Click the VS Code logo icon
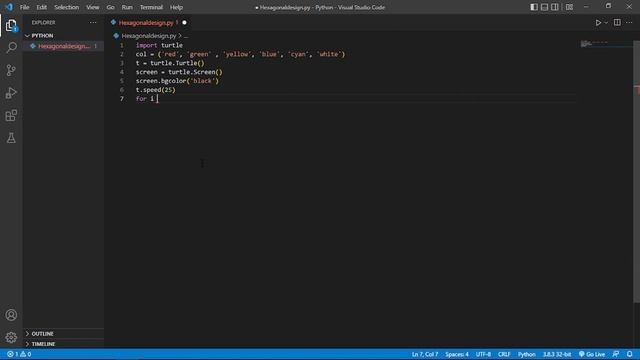 (x=9, y=7)
